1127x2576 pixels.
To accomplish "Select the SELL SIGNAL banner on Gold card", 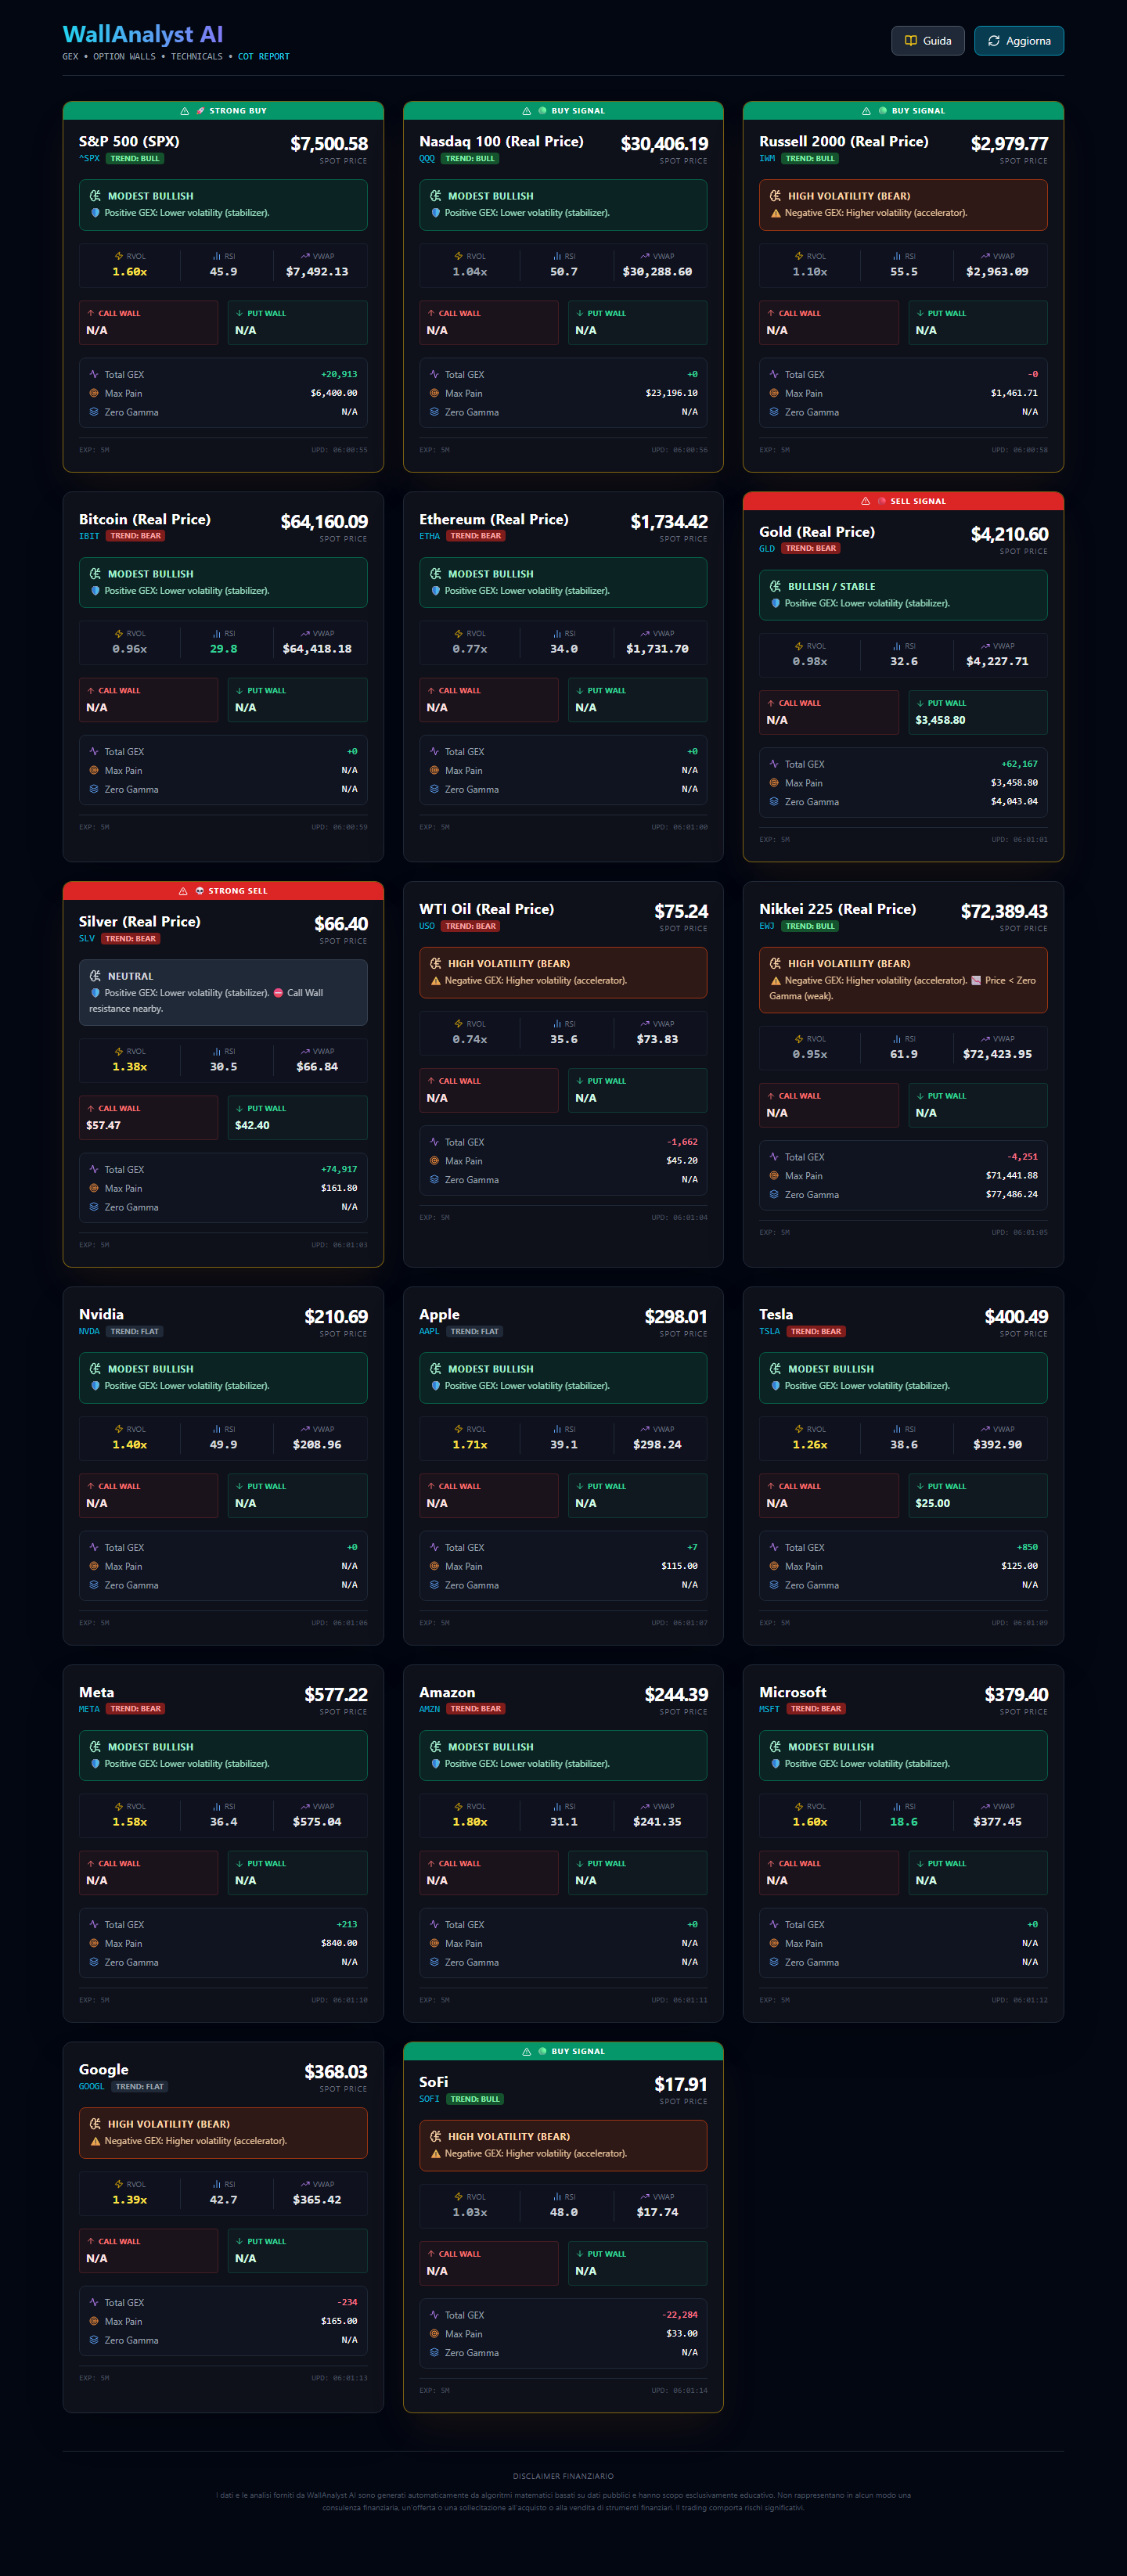I will [903, 501].
